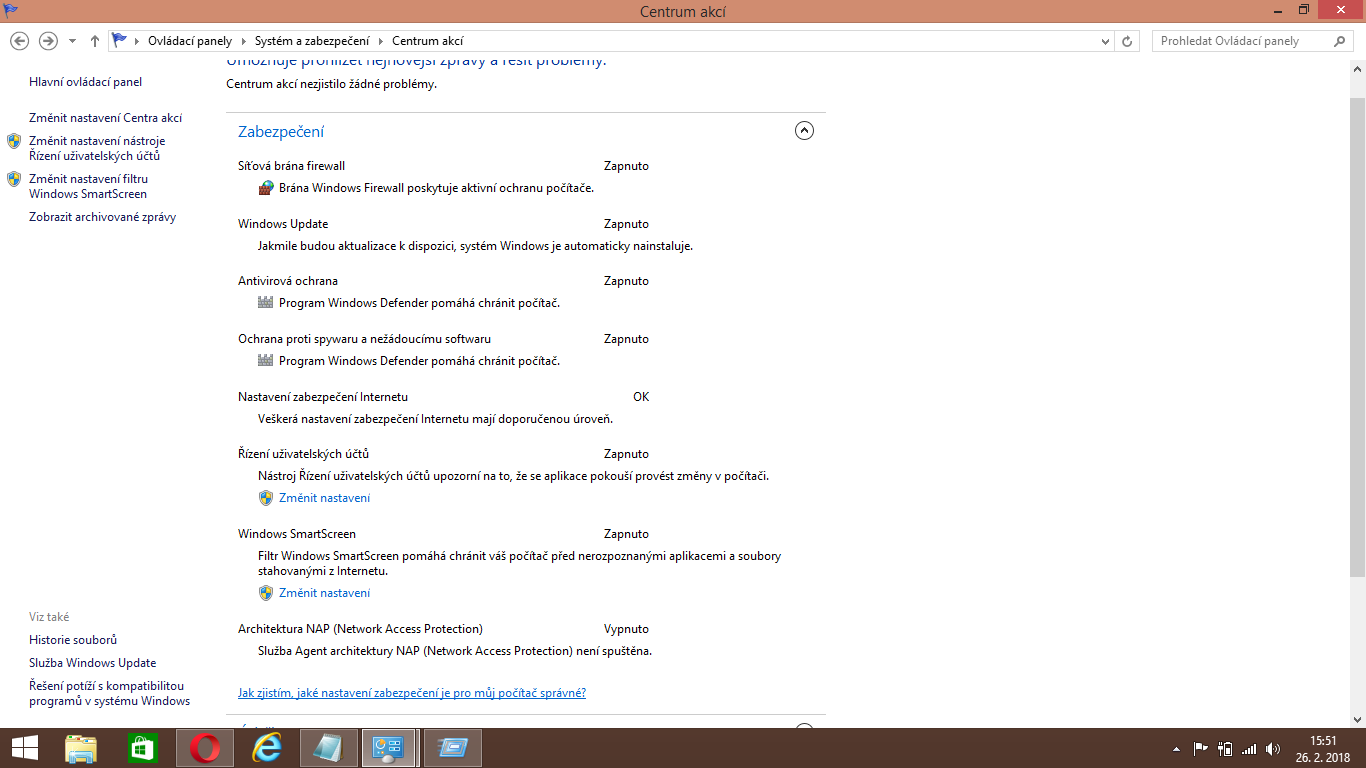The width and height of the screenshot is (1366, 768).
Task: Click the Antivirová ochrana heading
Action: pos(288,281)
